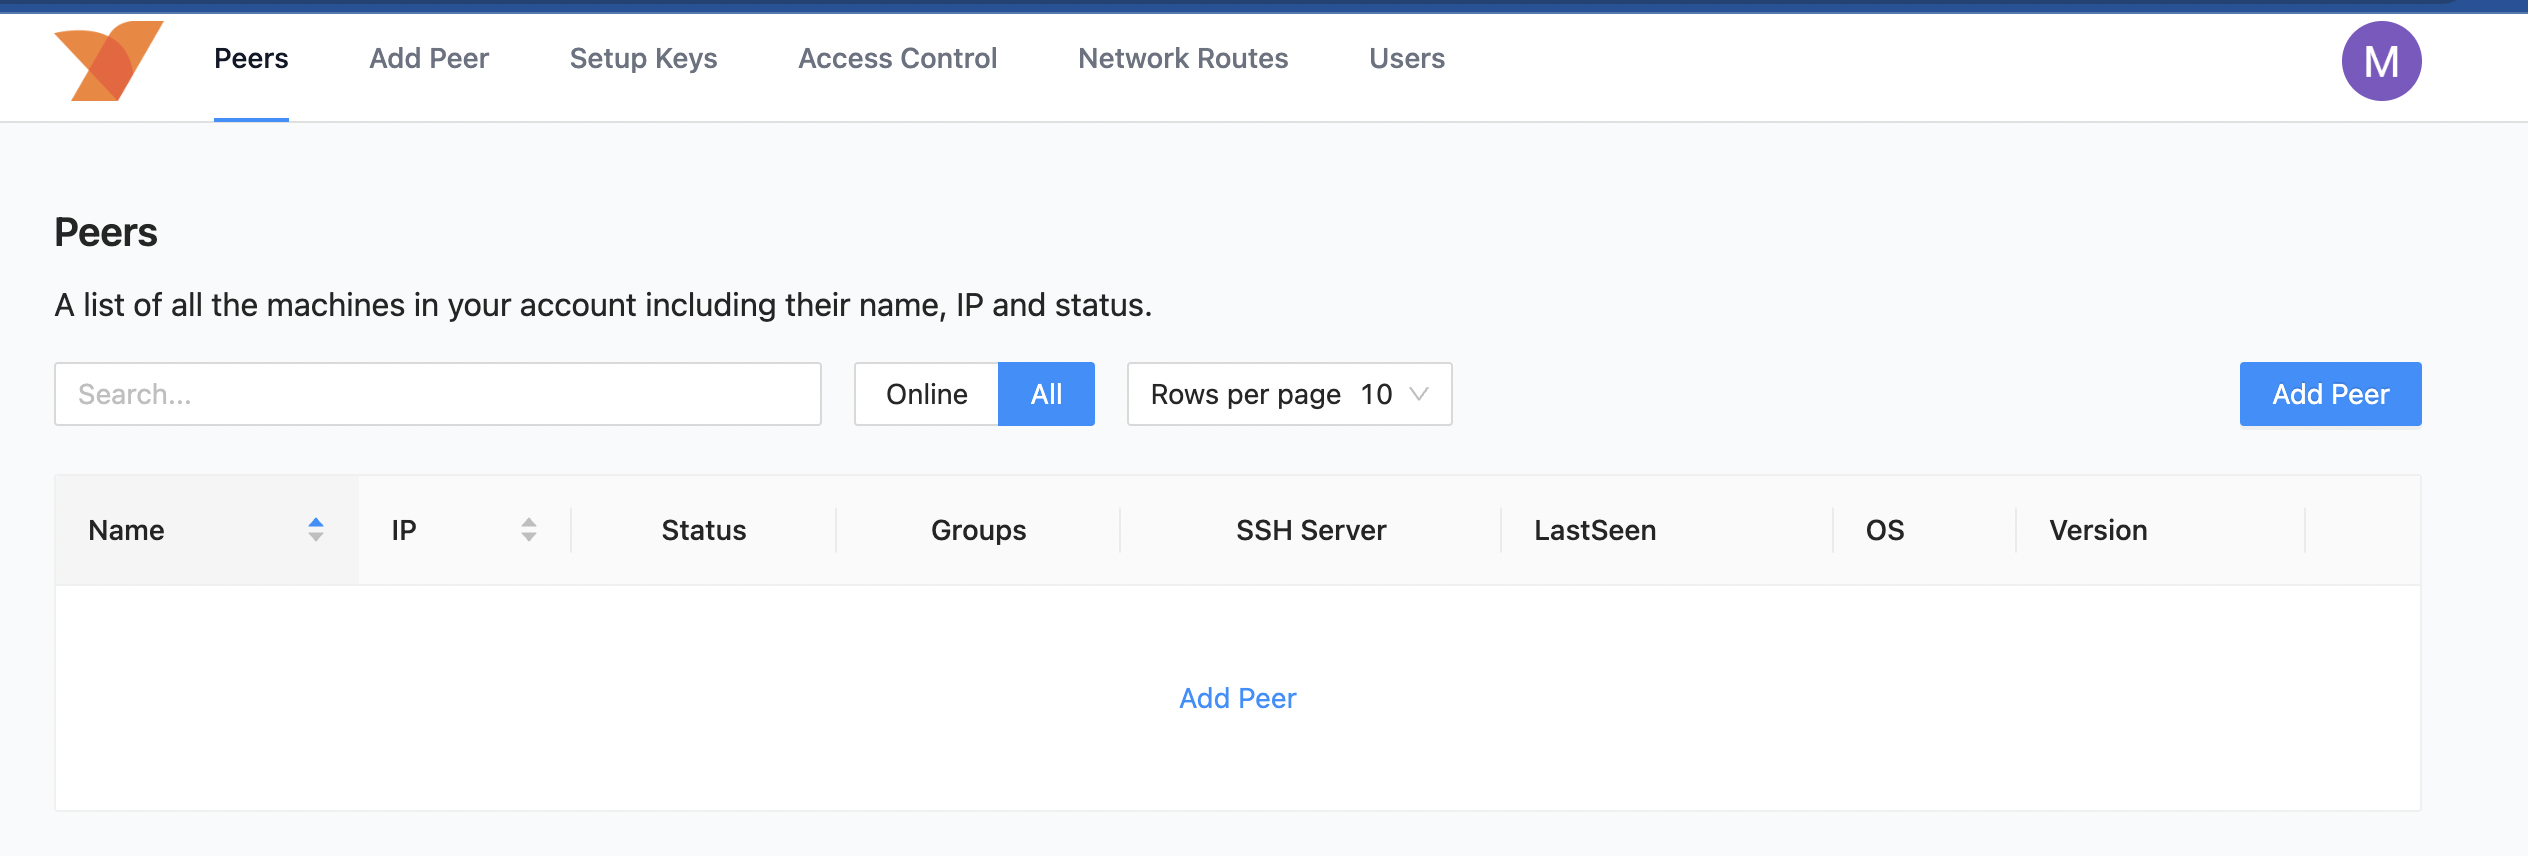The image size is (2528, 856).
Task: Click the NetBird logo icon
Action: tap(108, 61)
